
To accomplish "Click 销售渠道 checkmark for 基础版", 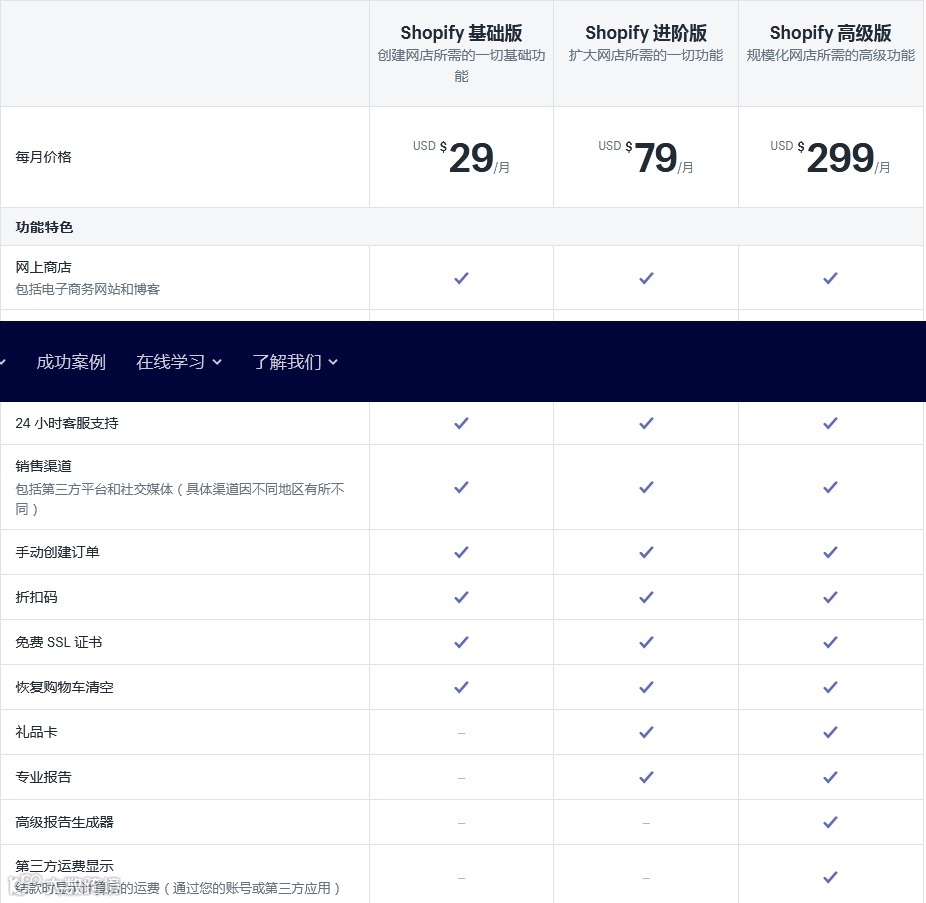I will [x=461, y=487].
